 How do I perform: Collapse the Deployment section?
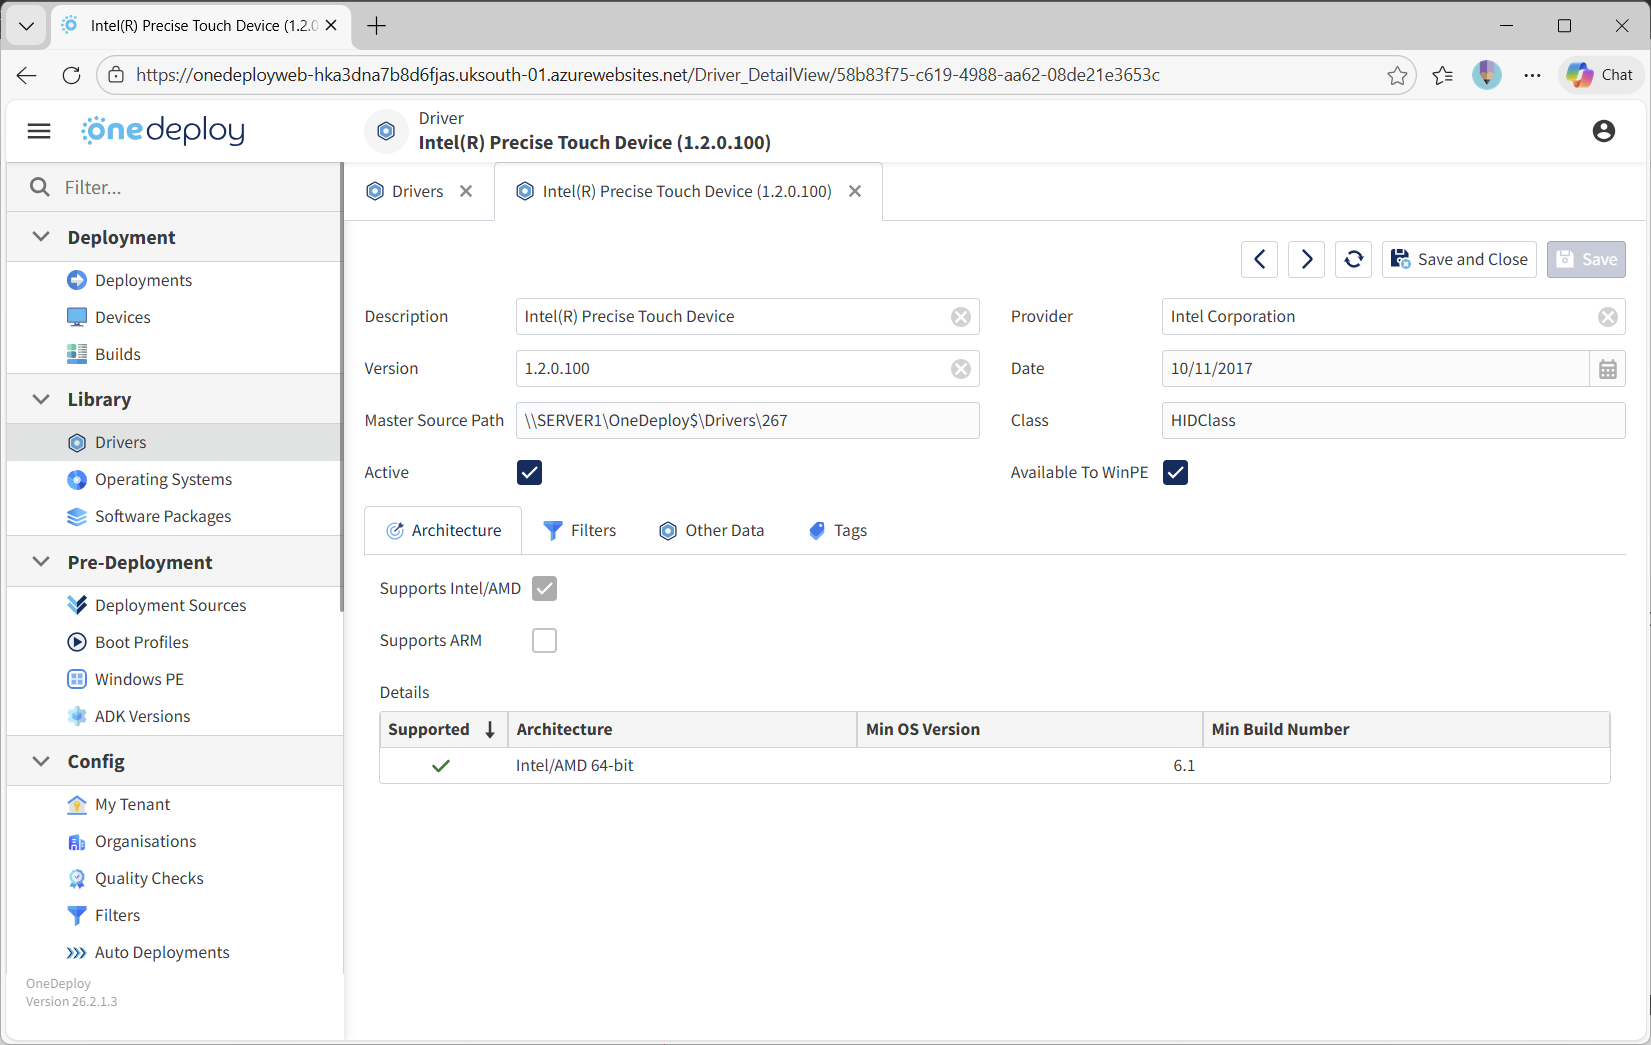pos(41,237)
